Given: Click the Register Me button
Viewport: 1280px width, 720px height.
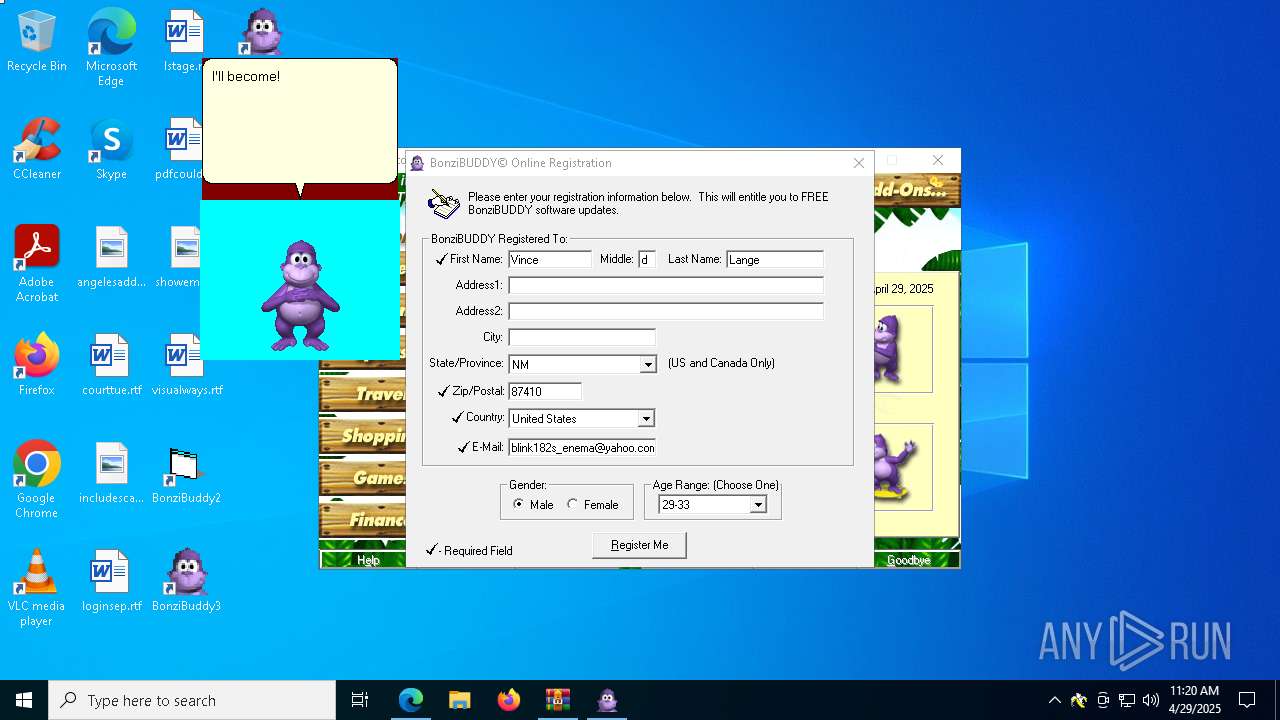Looking at the screenshot, I should (x=640, y=545).
